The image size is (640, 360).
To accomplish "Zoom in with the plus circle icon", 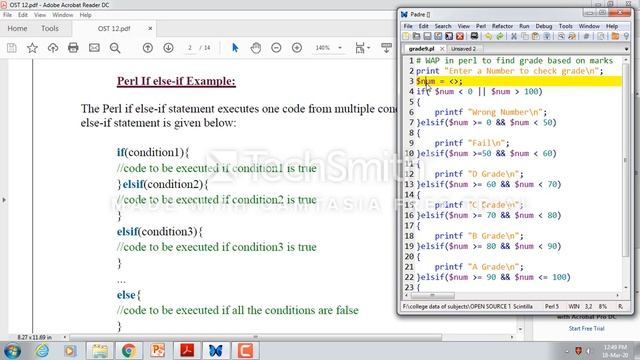I will point(297,48).
